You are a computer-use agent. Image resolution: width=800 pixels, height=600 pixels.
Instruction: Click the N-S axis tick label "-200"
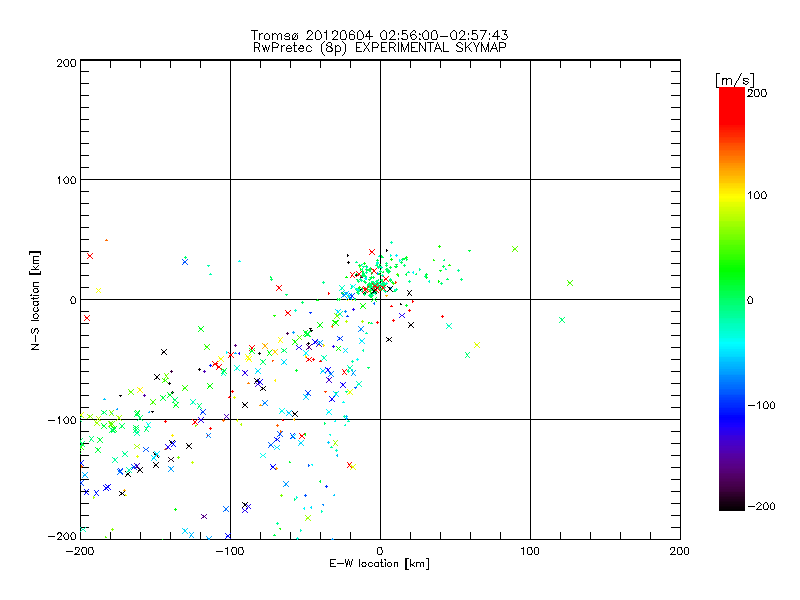pos(62,536)
